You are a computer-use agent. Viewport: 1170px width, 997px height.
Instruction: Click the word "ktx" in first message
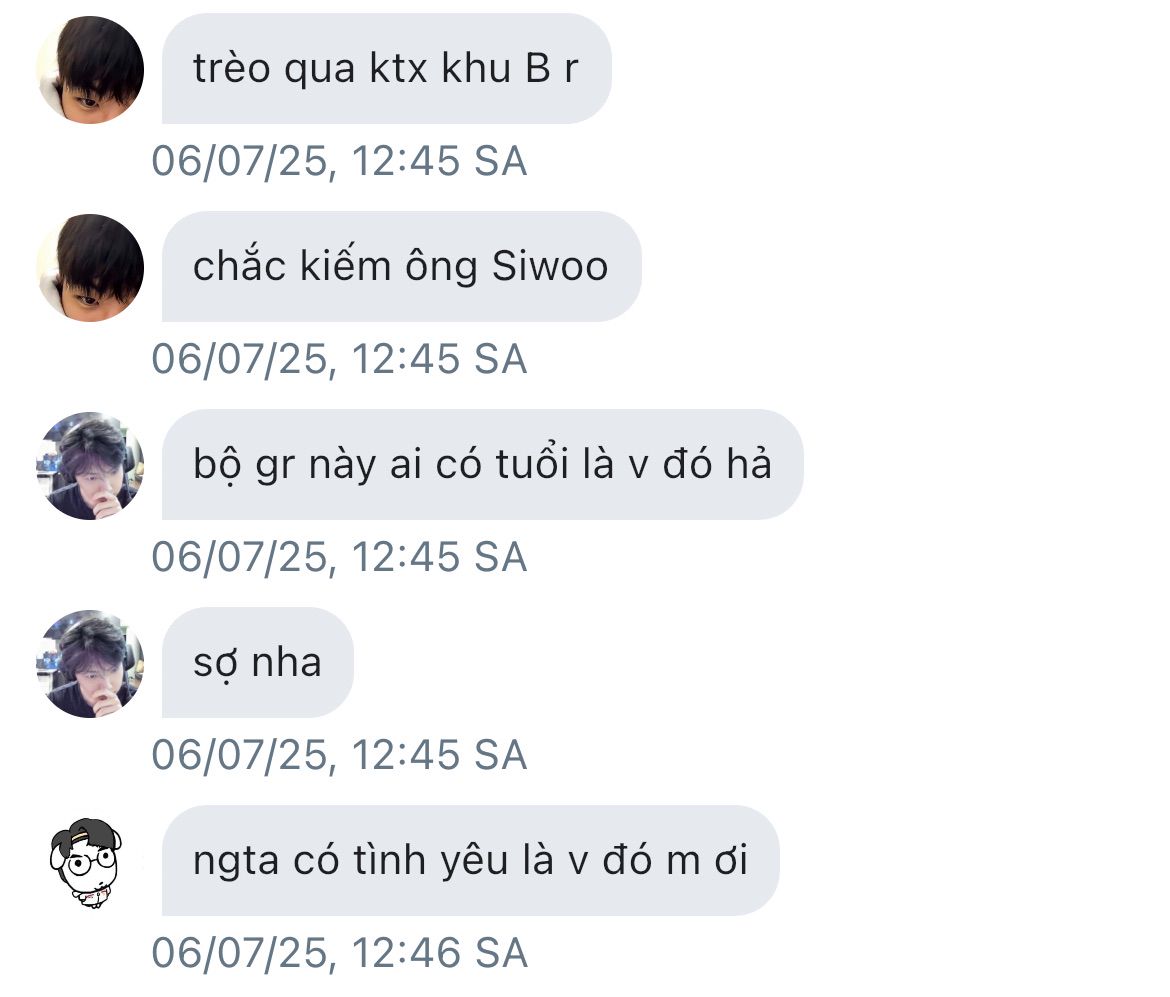pyautogui.click(x=398, y=69)
